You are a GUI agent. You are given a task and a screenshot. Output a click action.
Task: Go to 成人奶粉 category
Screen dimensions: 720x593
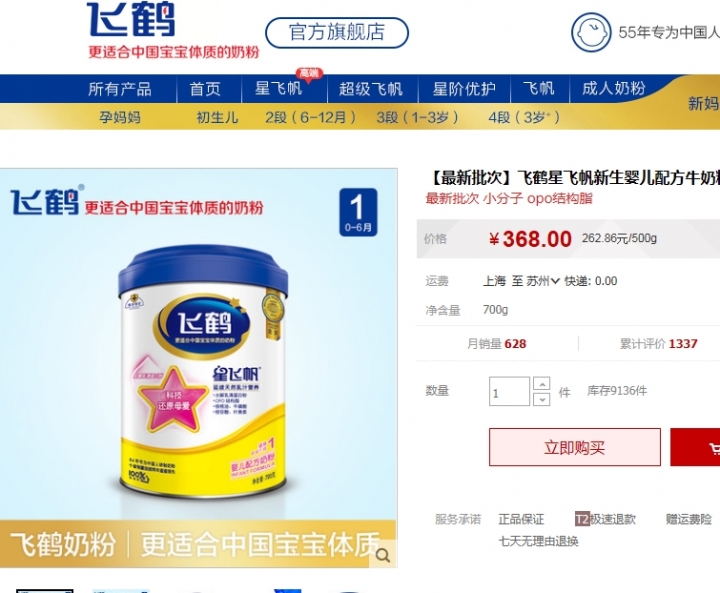613,88
